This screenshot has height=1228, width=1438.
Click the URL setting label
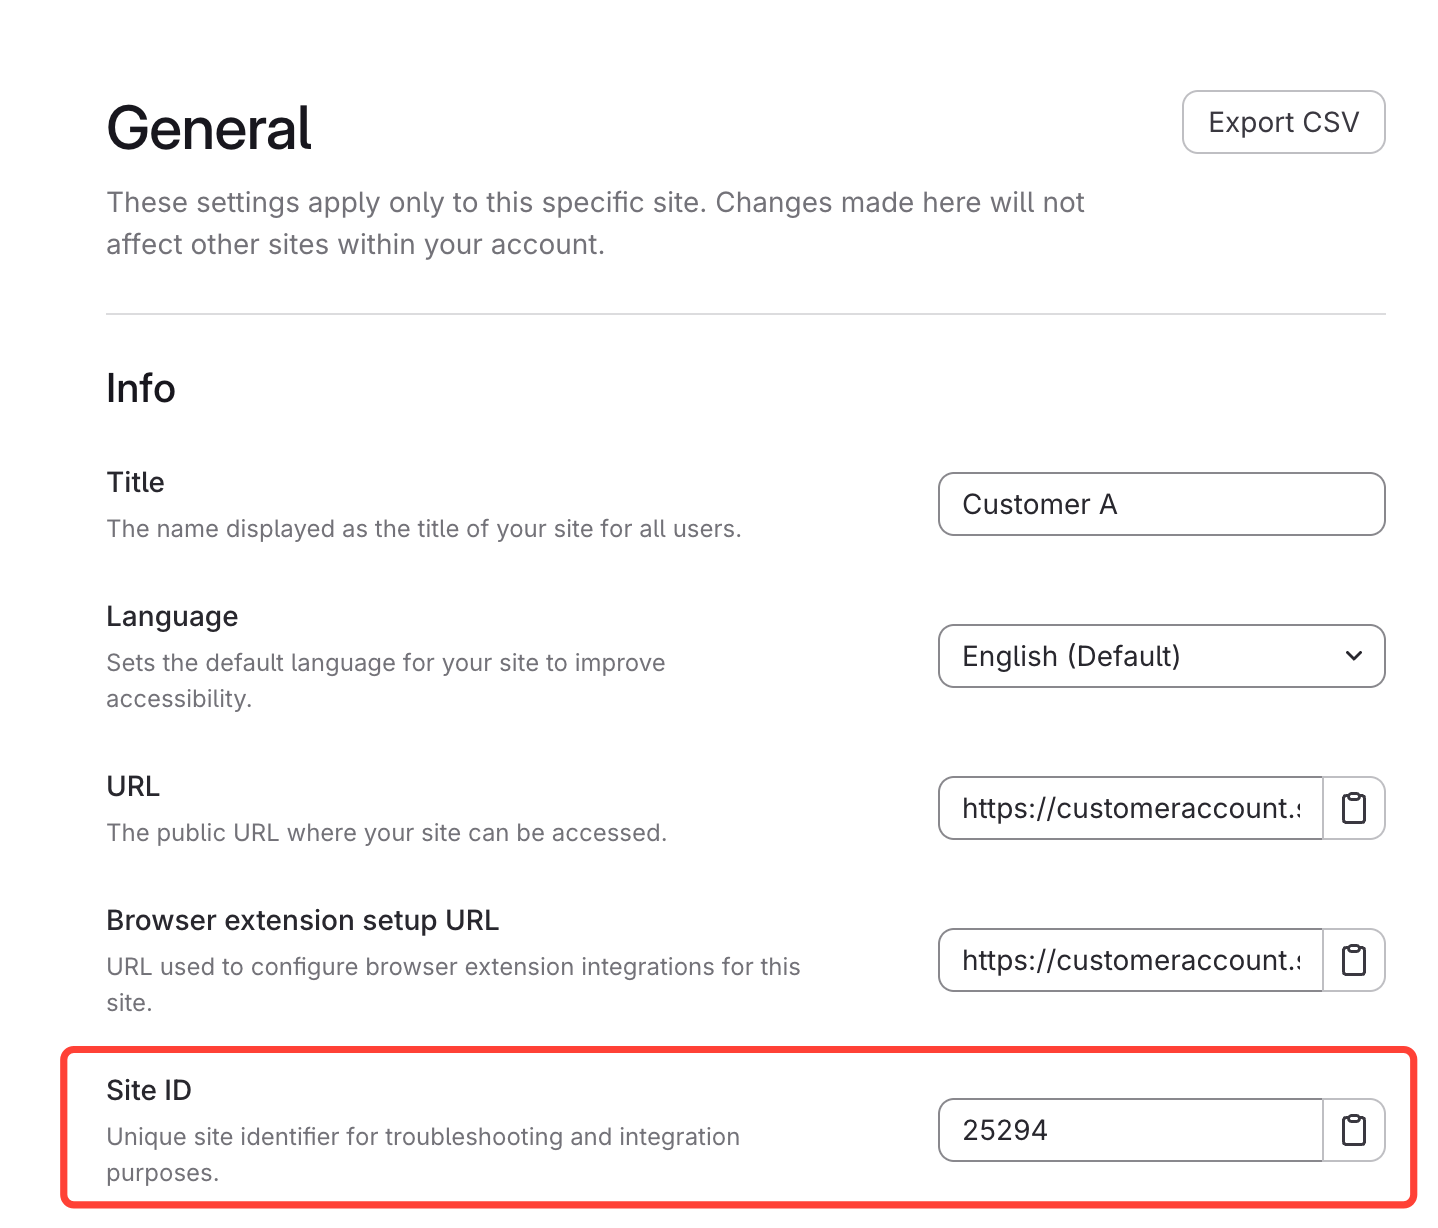[133, 786]
